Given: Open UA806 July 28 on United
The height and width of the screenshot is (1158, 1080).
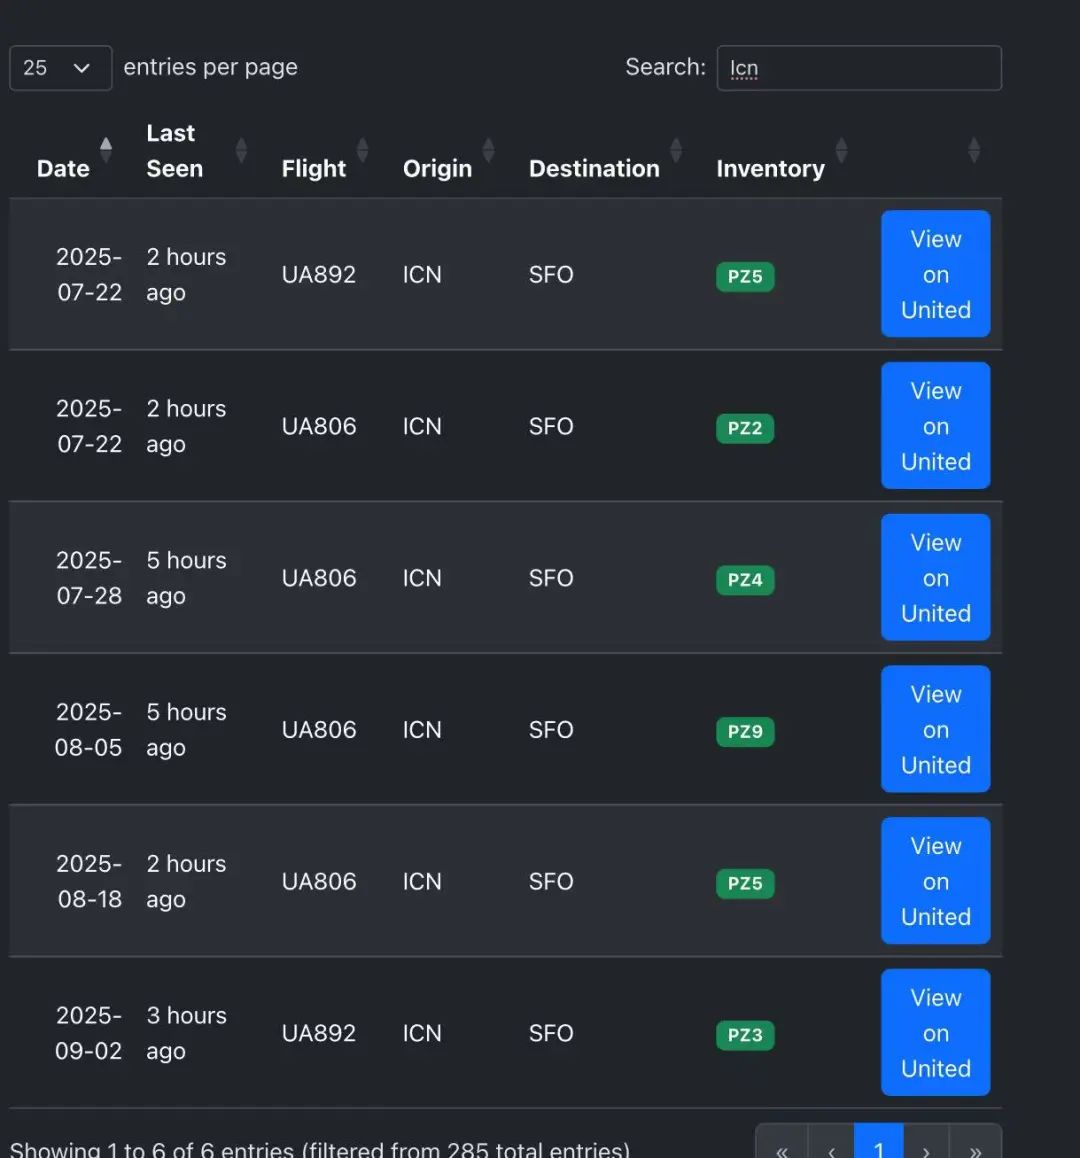Looking at the screenshot, I should (935, 578).
